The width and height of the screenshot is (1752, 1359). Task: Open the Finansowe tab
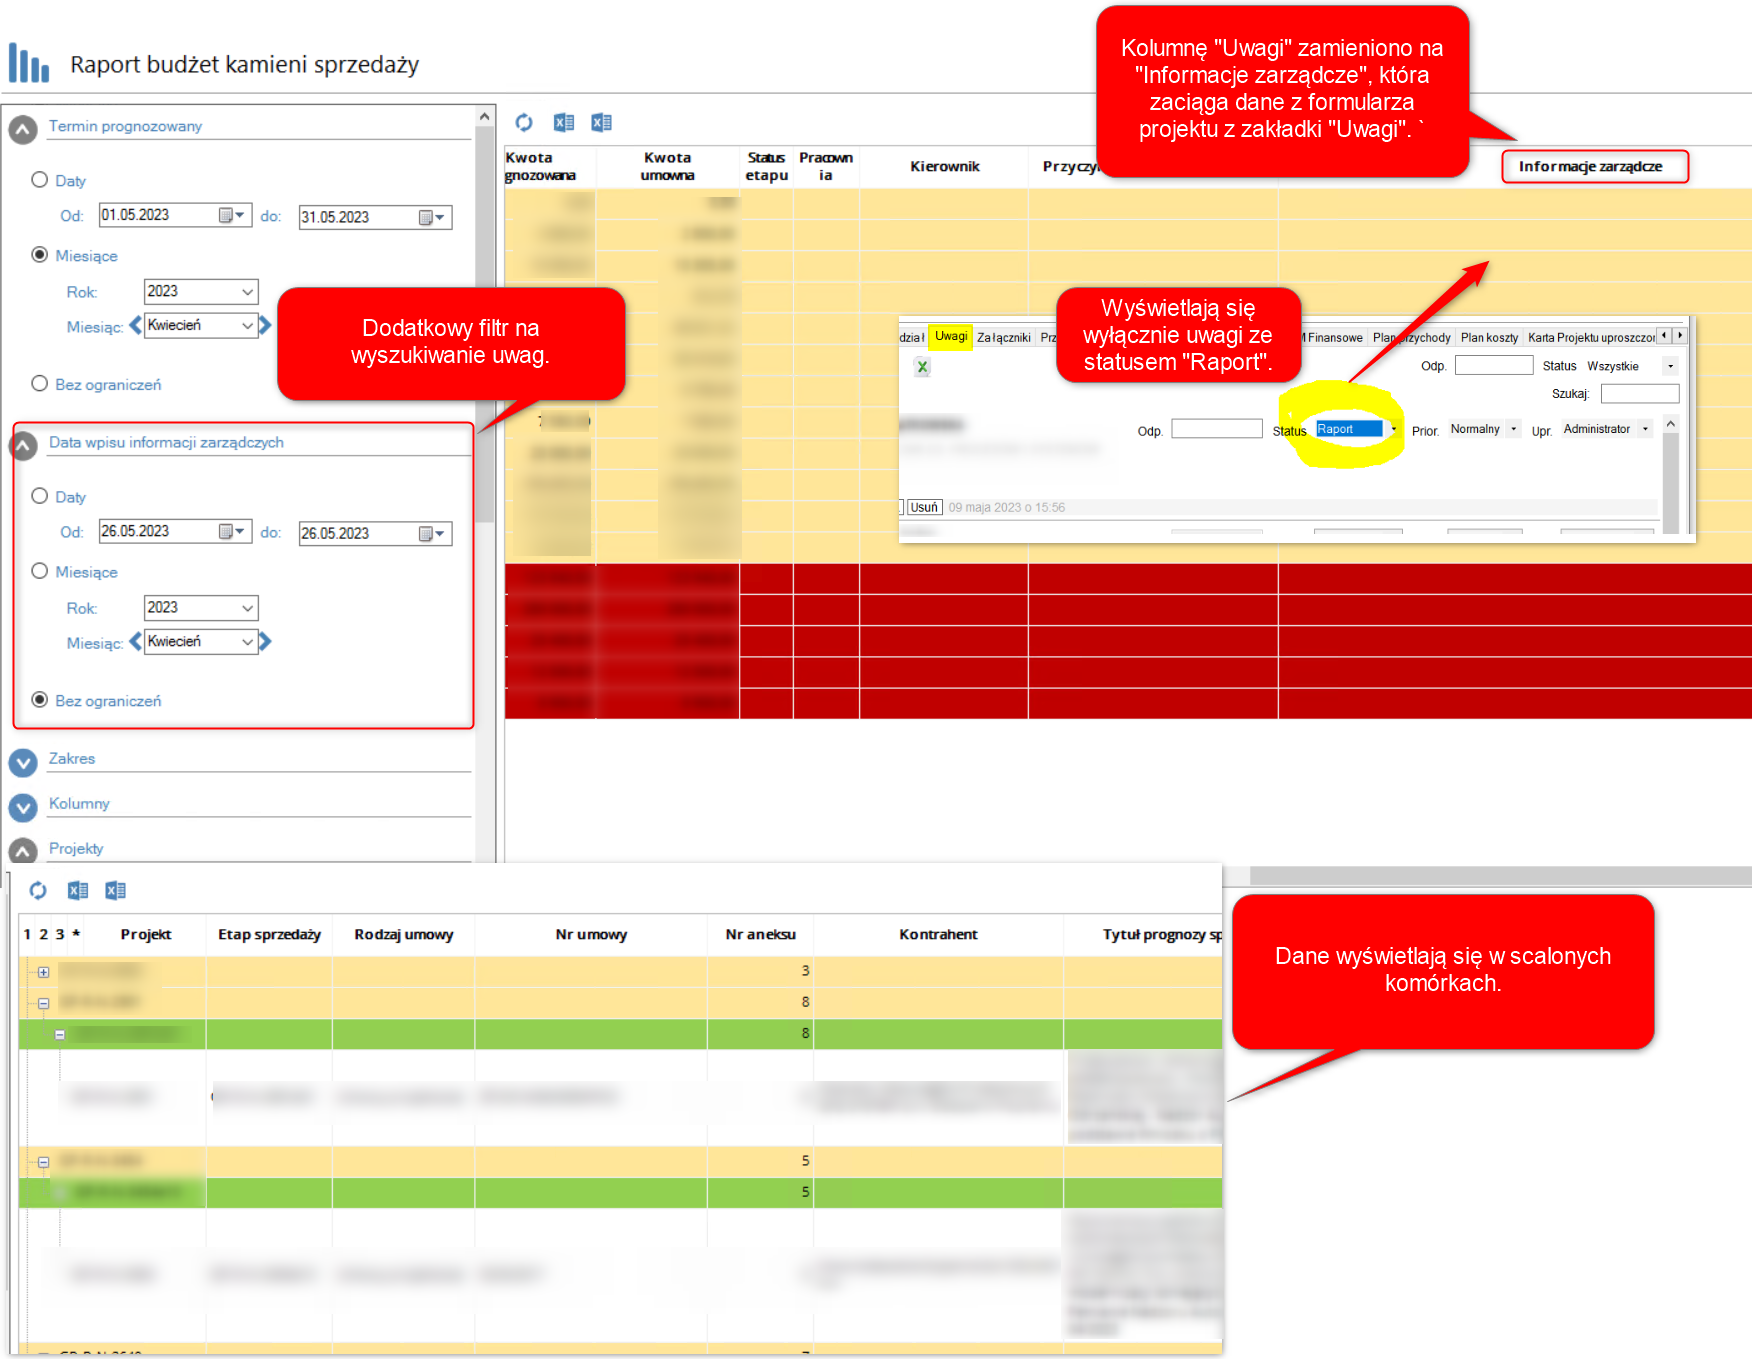(1334, 337)
